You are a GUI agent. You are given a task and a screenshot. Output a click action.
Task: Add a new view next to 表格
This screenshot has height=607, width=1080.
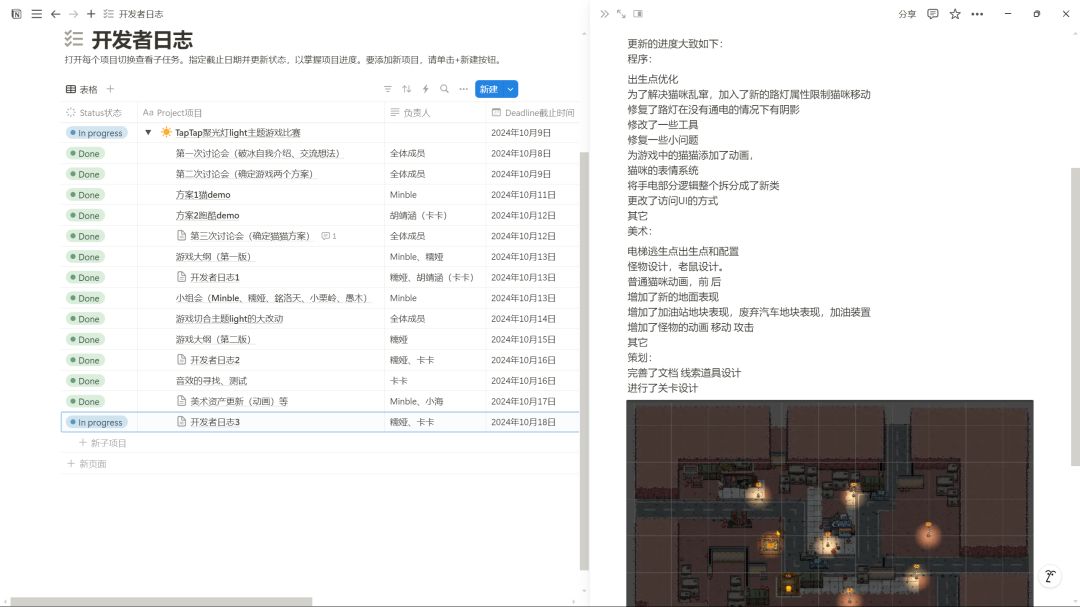point(110,89)
